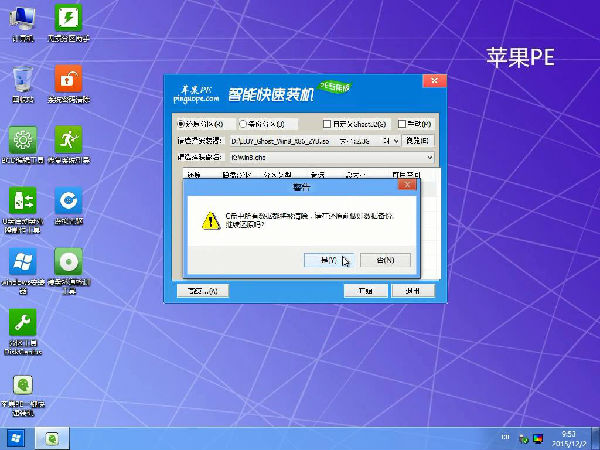The image size is (600, 450).
Task: Click the installer app on the taskbar
Action: click(52, 439)
